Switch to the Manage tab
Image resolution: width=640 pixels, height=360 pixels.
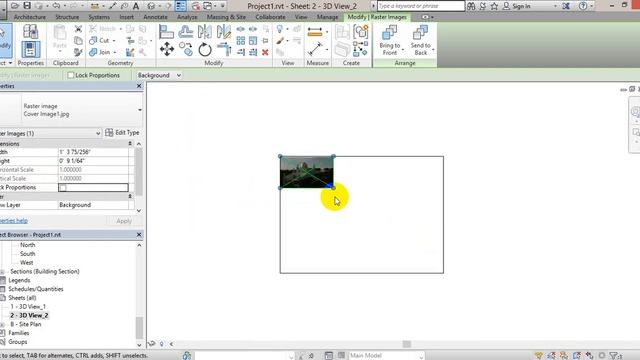coord(327,17)
